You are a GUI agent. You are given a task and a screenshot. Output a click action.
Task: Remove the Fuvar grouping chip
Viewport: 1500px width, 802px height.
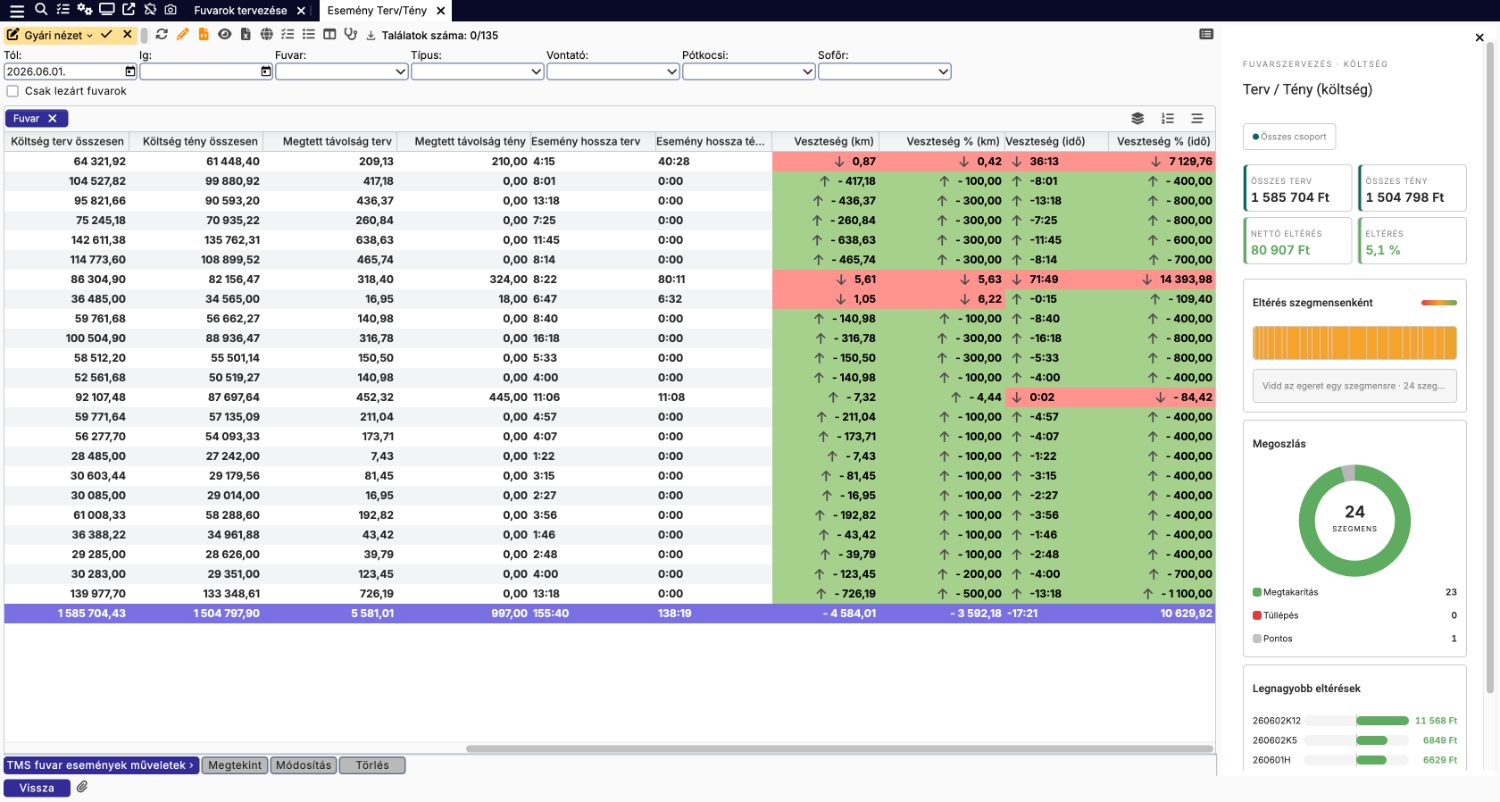[52, 118]
